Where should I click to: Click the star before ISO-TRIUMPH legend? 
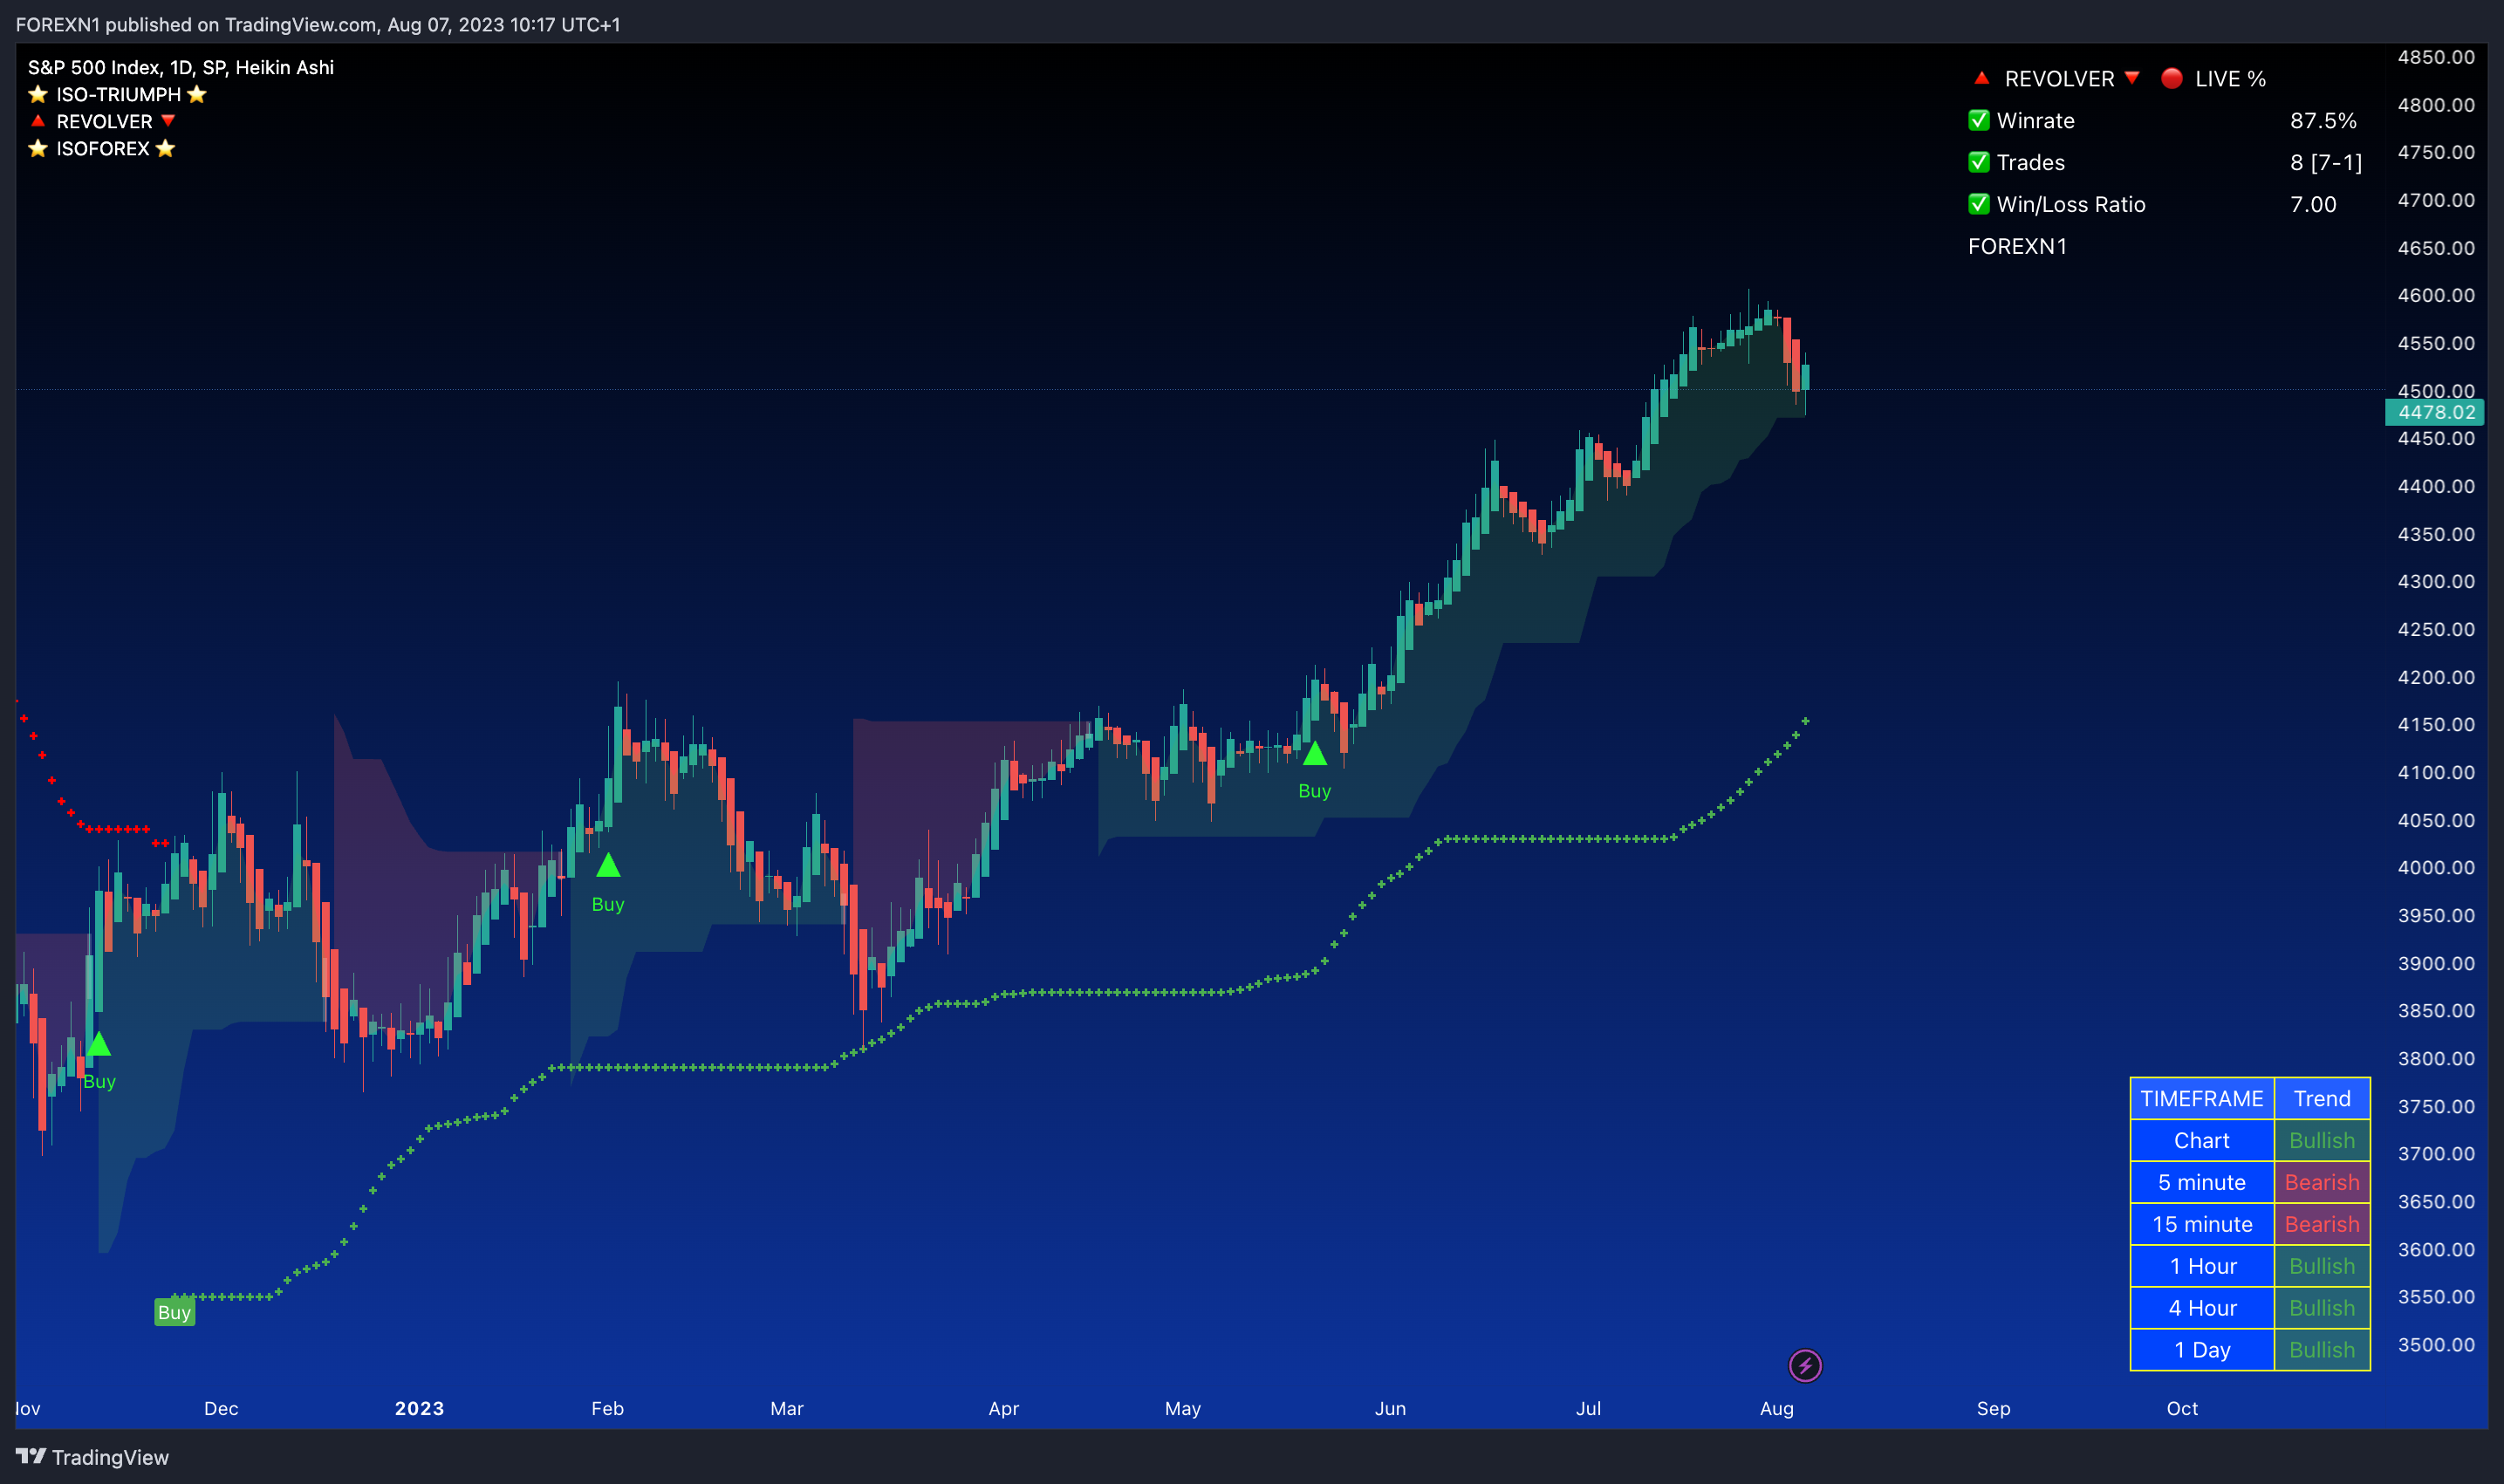point(38,94)
